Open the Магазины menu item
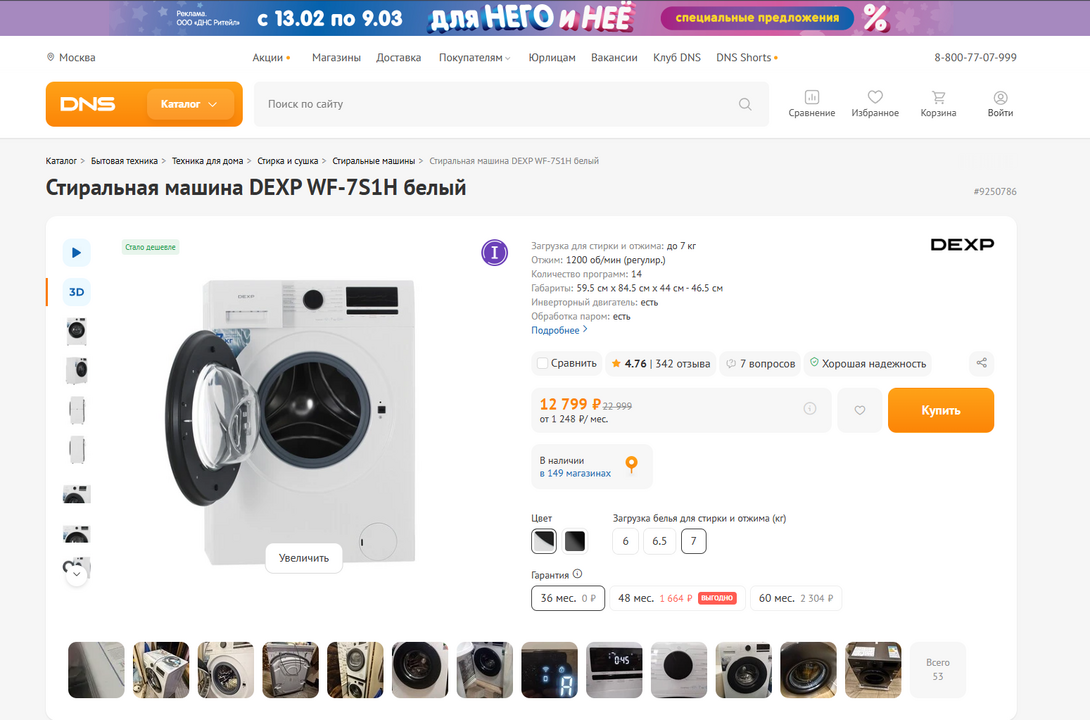1090x720 pixels. (336, 58)
